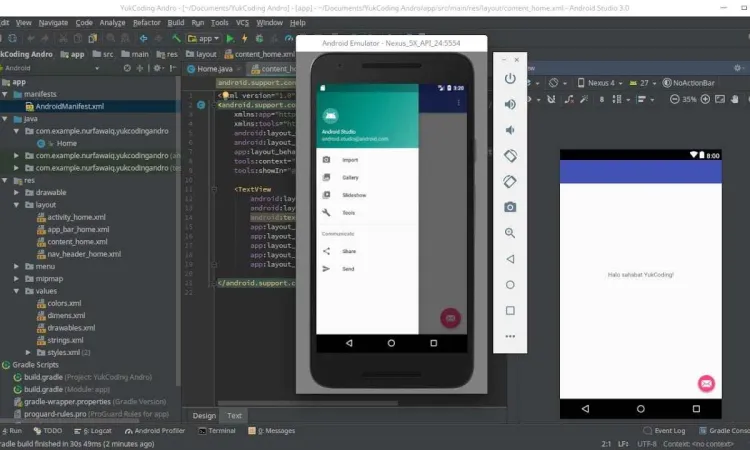Open content_home.xml in project tree
The width and height of the screenshot is (750, 450).
(77, 241)
